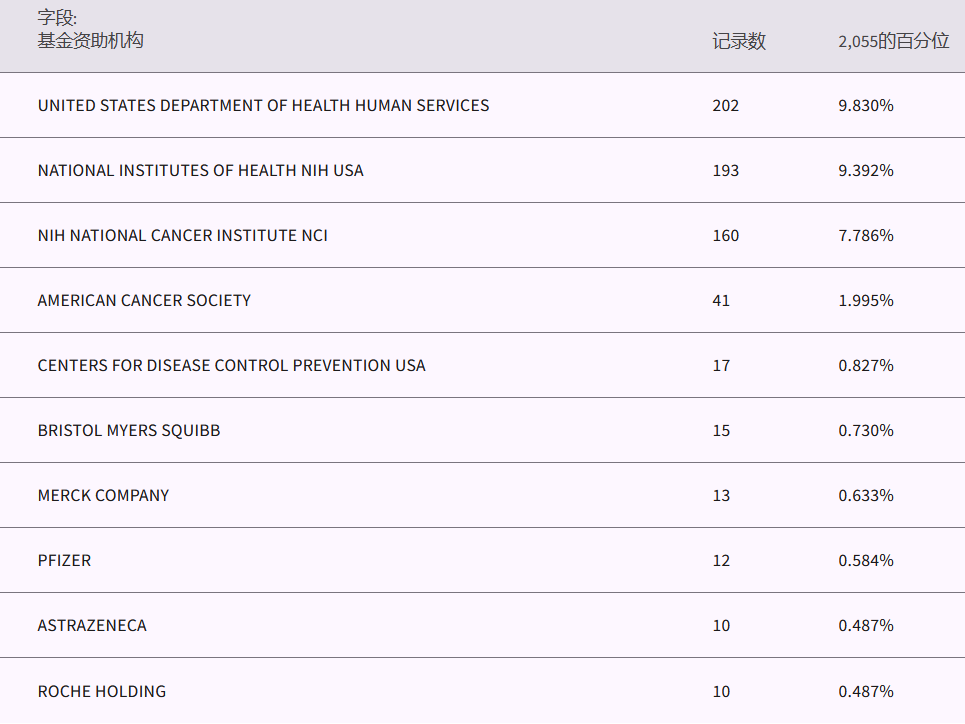Image resolution: width=965 pixels, height=724 pixels.
Task: Open the AstraZeneca entry
Action: 92,625
